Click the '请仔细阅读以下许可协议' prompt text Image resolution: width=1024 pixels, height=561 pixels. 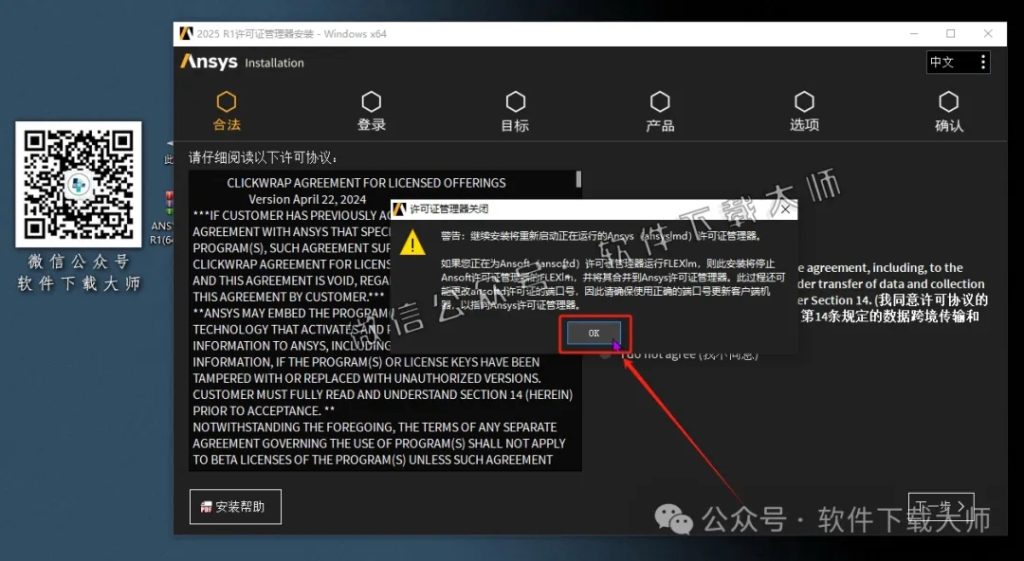point(264,157)
